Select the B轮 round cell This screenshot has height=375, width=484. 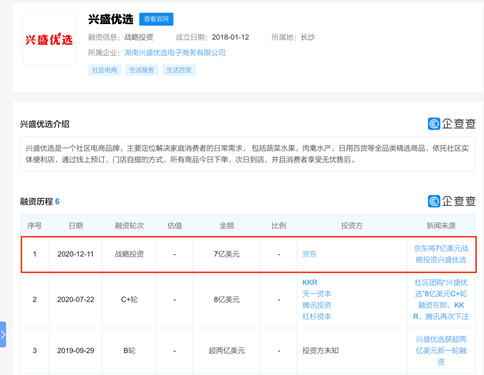129,350
